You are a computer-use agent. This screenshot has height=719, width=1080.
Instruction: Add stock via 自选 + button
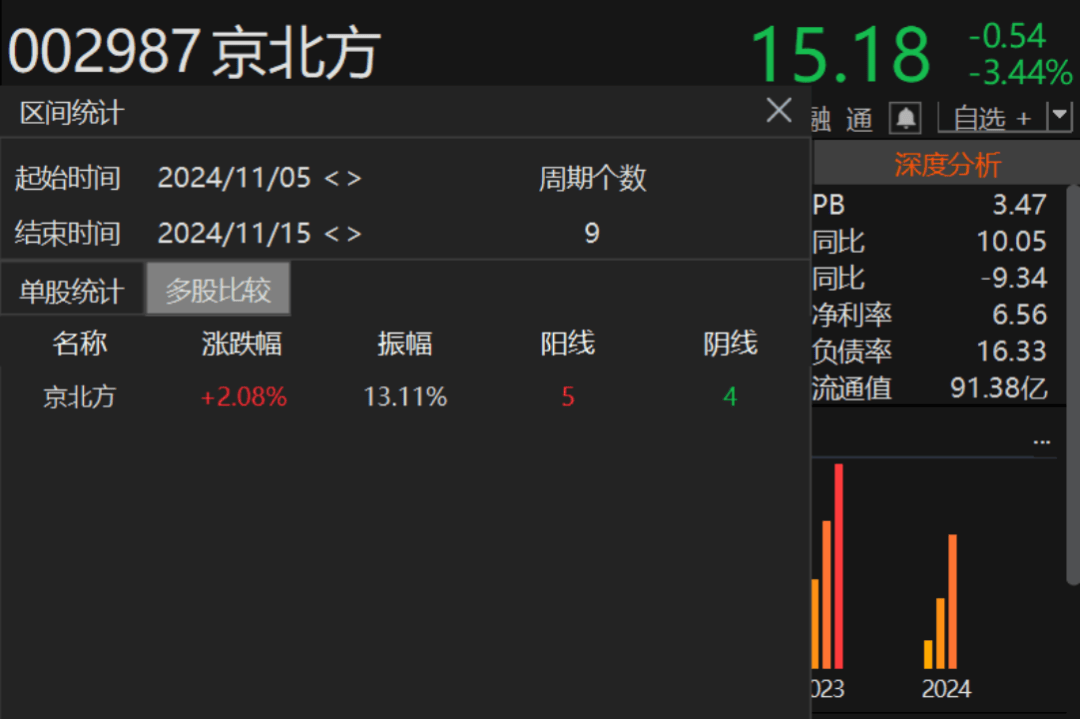pos(992,118)
